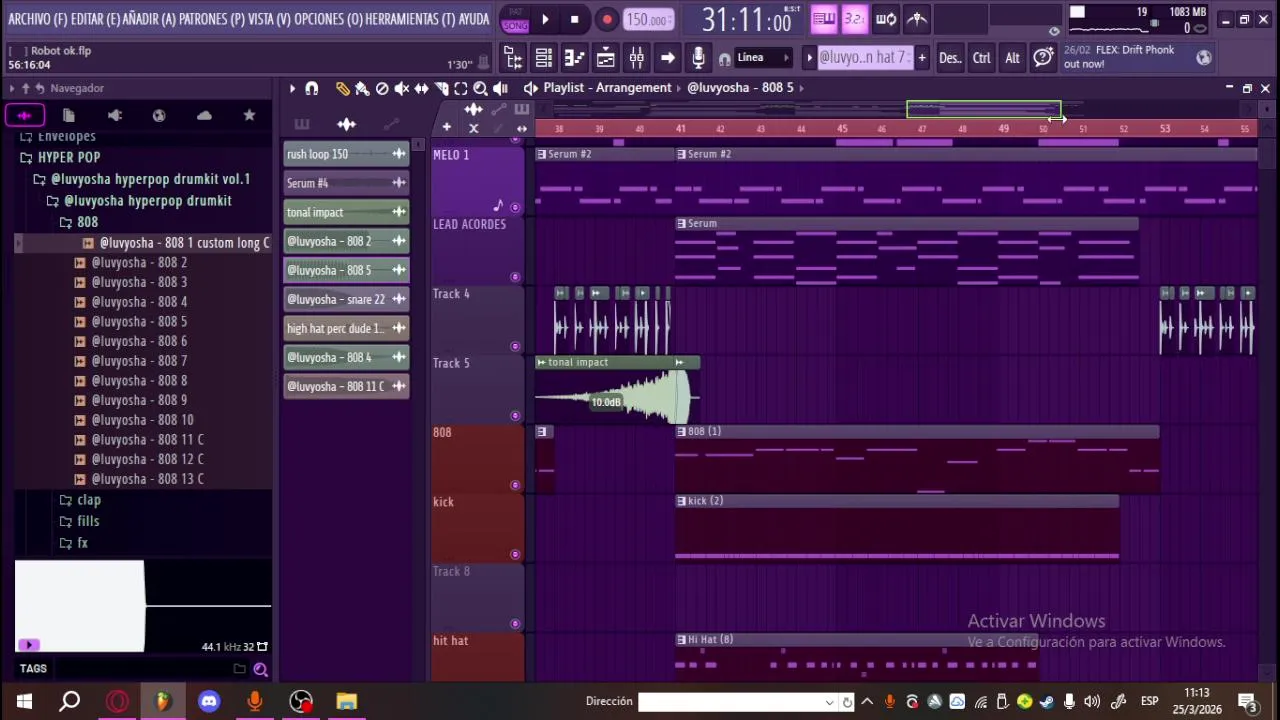Switch to browser plugins tab icon

point(115,116)
